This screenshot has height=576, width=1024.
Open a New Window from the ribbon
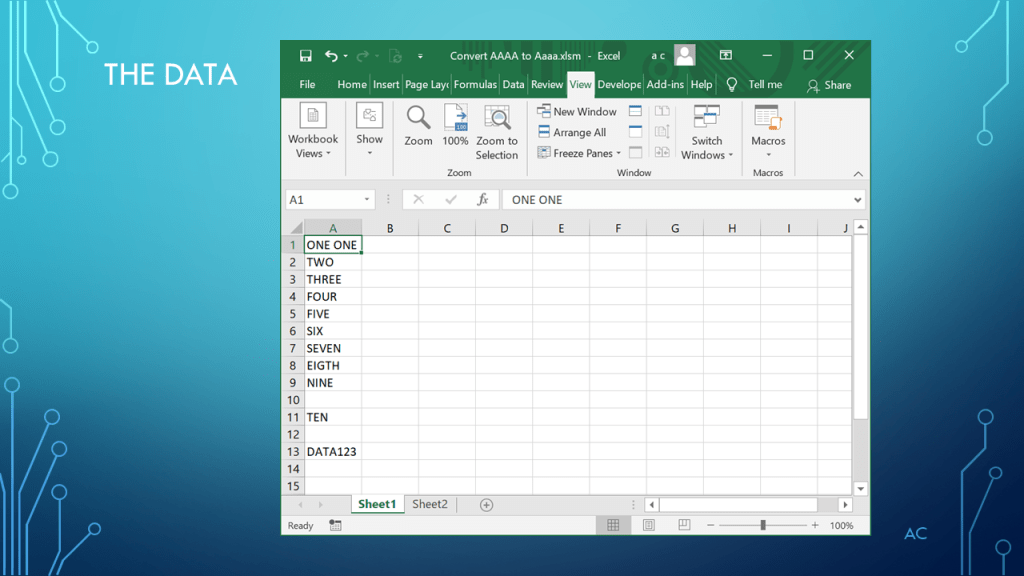(577, 112)
